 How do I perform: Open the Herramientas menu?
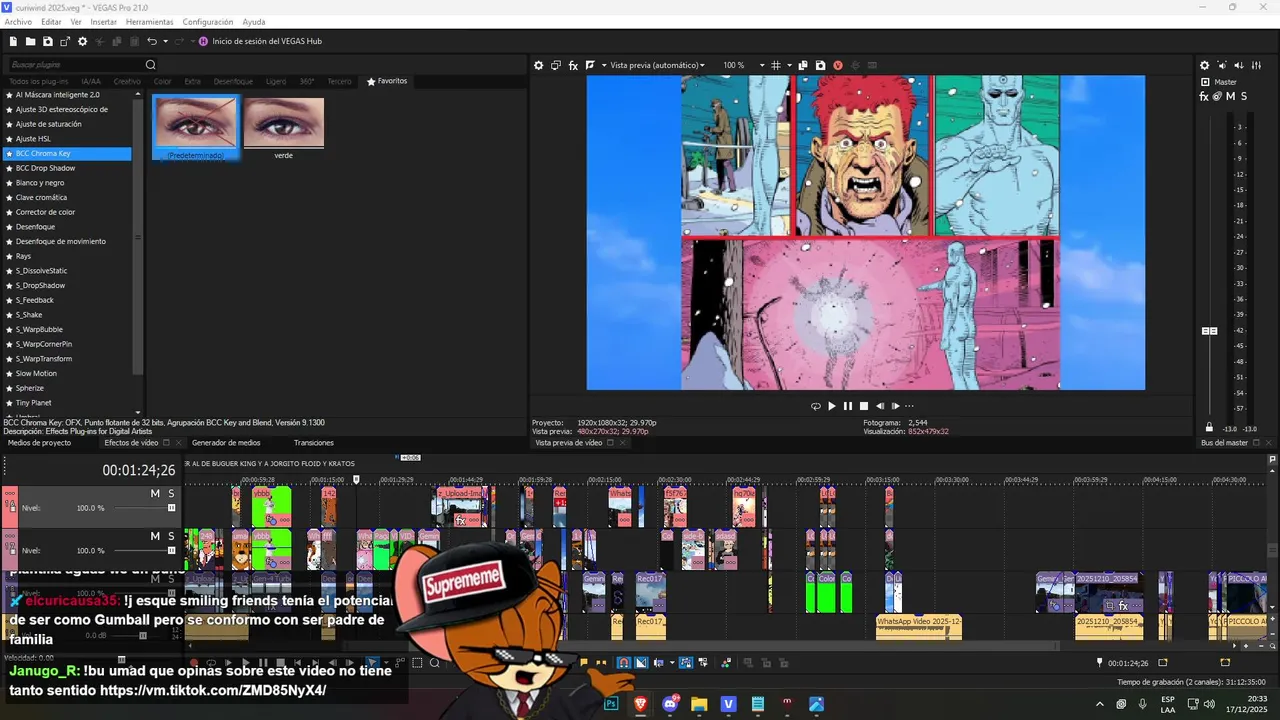click(x=149, y=22)
